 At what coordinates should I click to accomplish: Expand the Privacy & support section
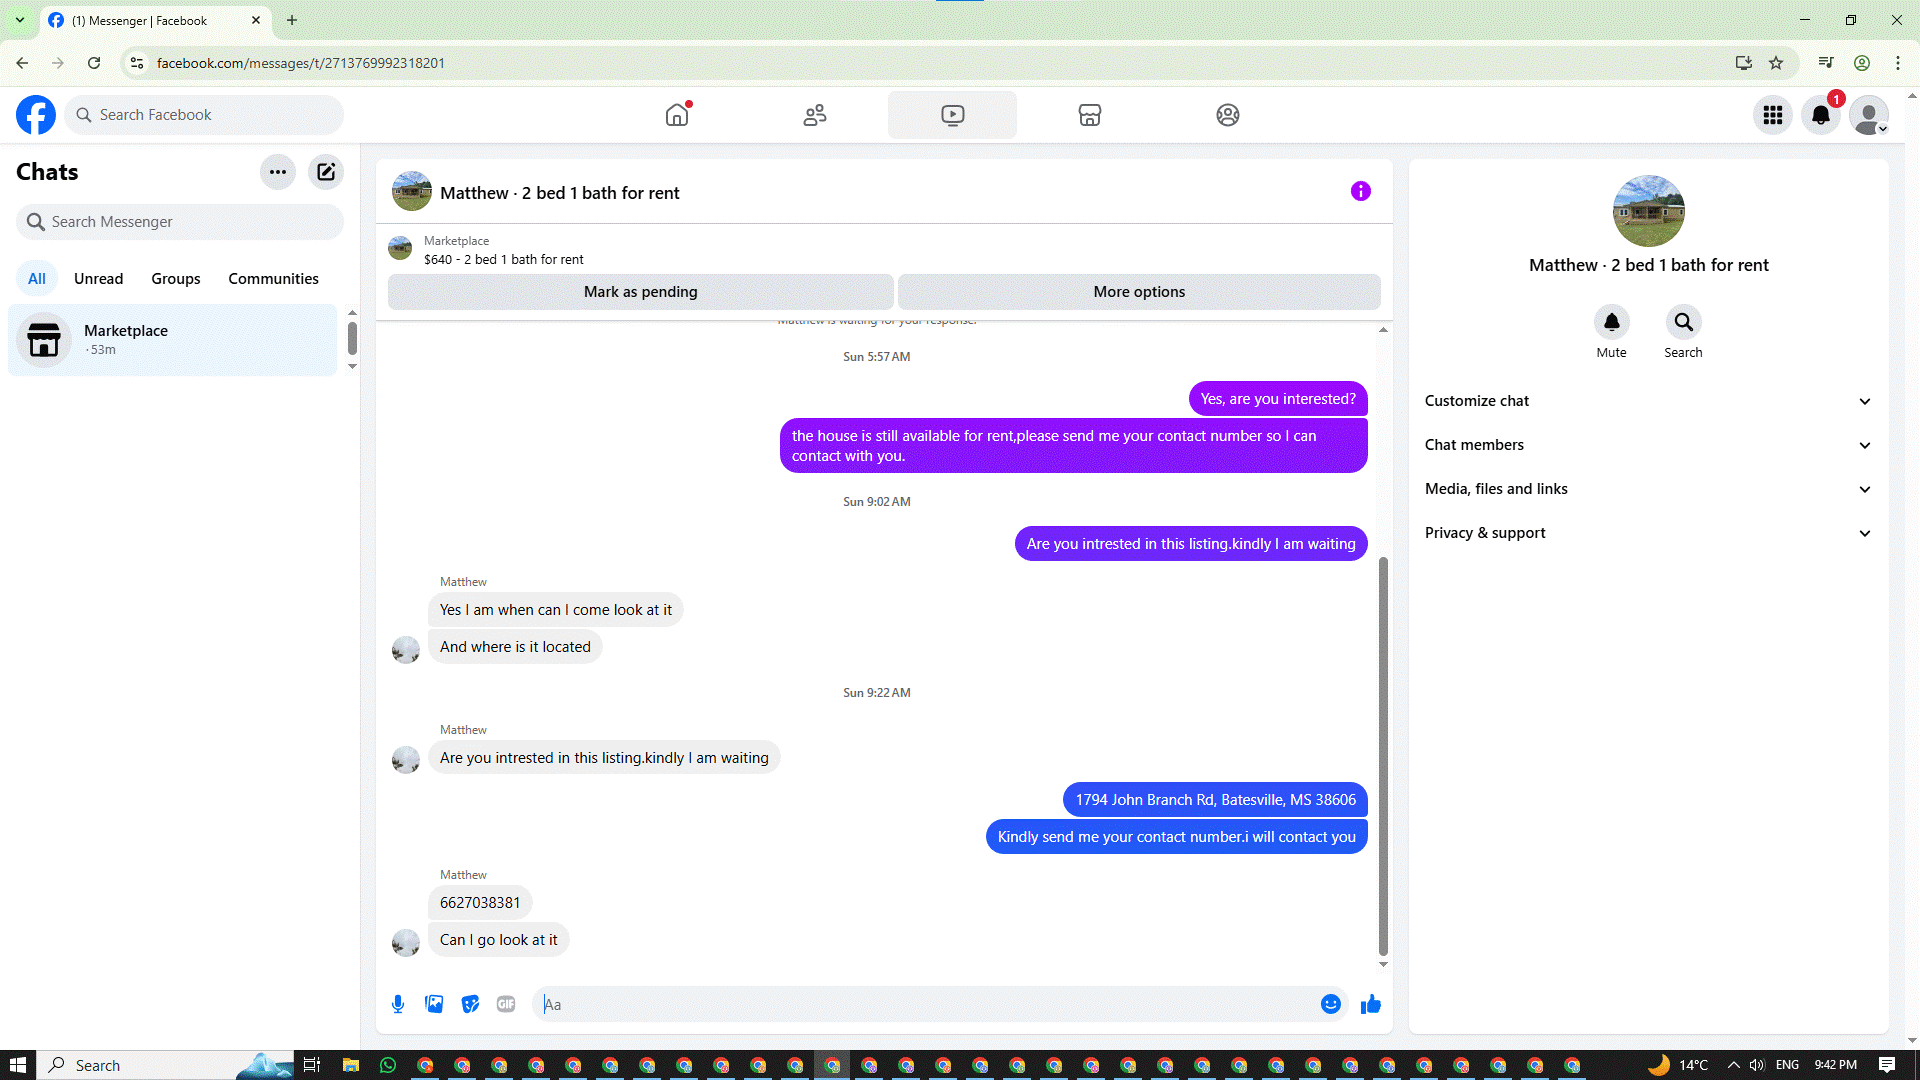(1648, 533)
